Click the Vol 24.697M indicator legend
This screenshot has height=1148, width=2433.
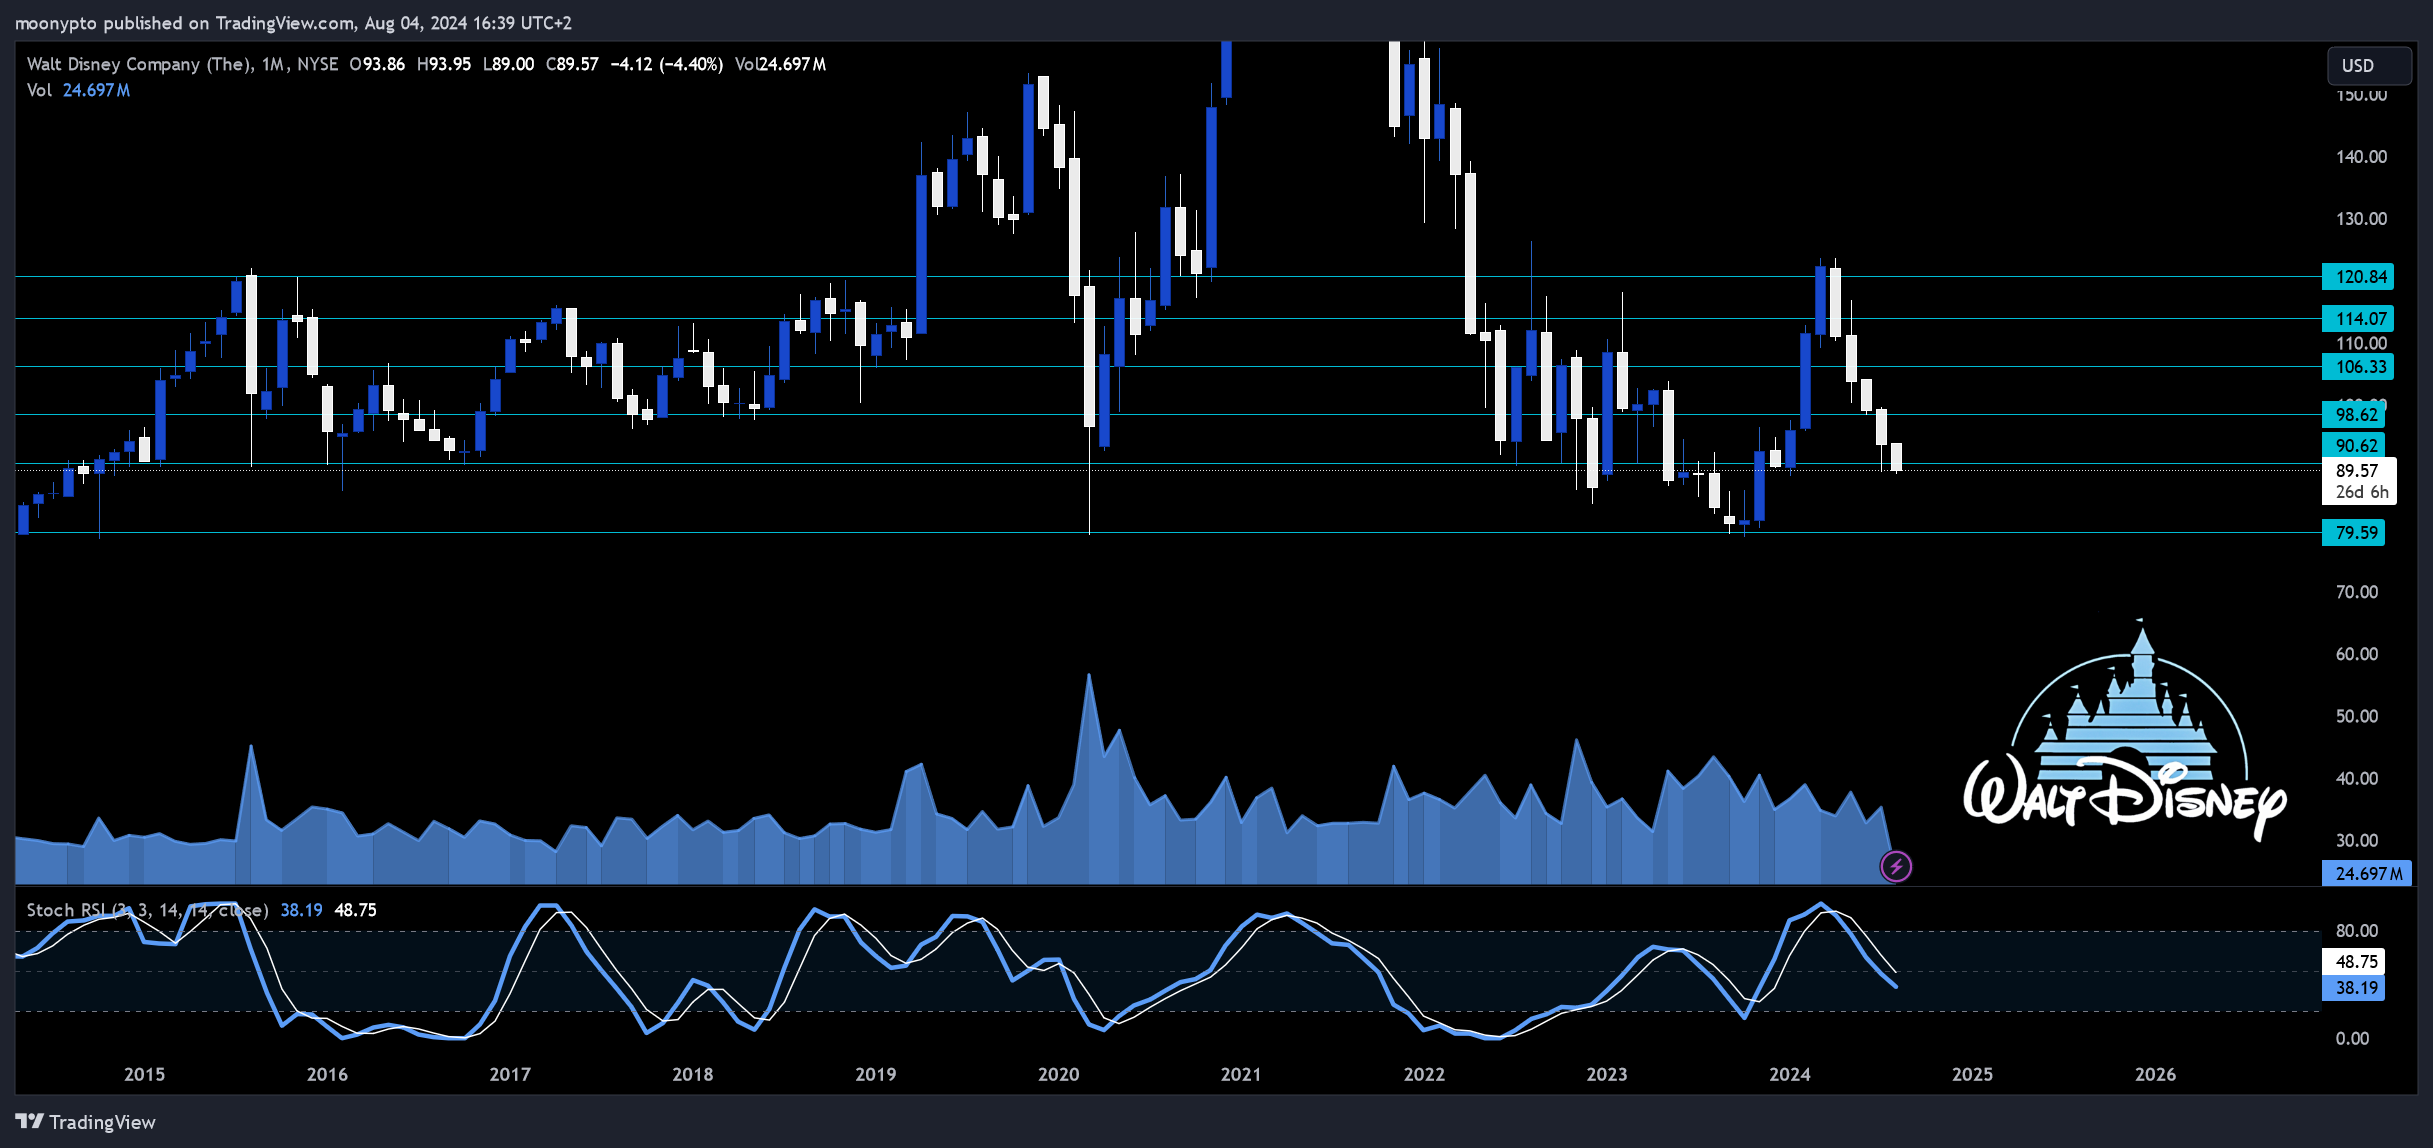pyautogui.click(x=78, y=90)
